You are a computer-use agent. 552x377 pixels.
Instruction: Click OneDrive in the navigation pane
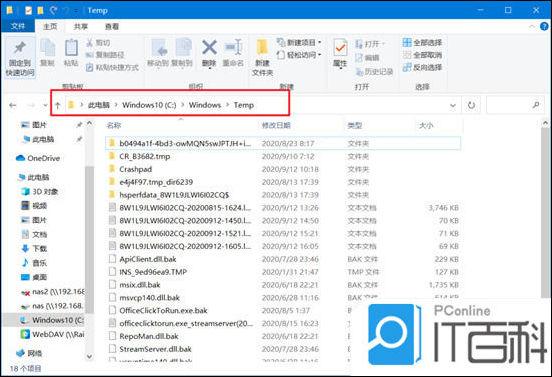pyautogui.click(x=38, y=158)
